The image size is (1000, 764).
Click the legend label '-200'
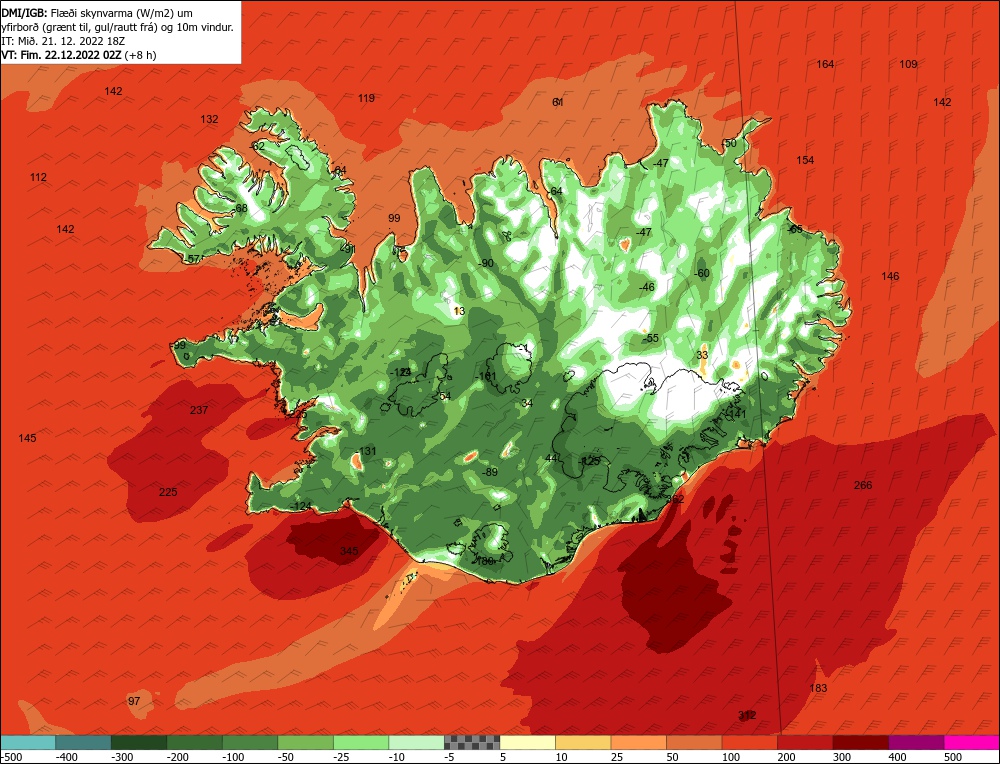[x=177, y=757]
